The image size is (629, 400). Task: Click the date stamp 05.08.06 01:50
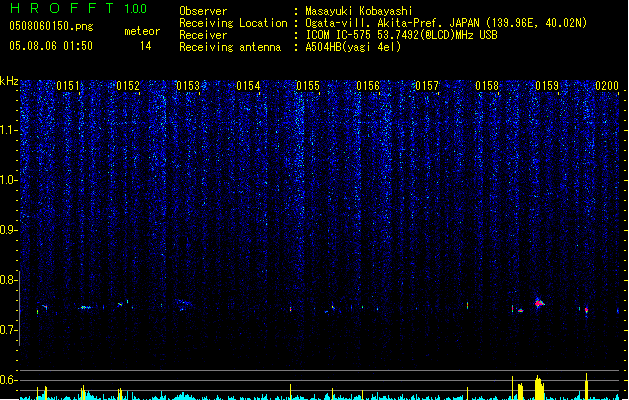click(x=51, y=46)
